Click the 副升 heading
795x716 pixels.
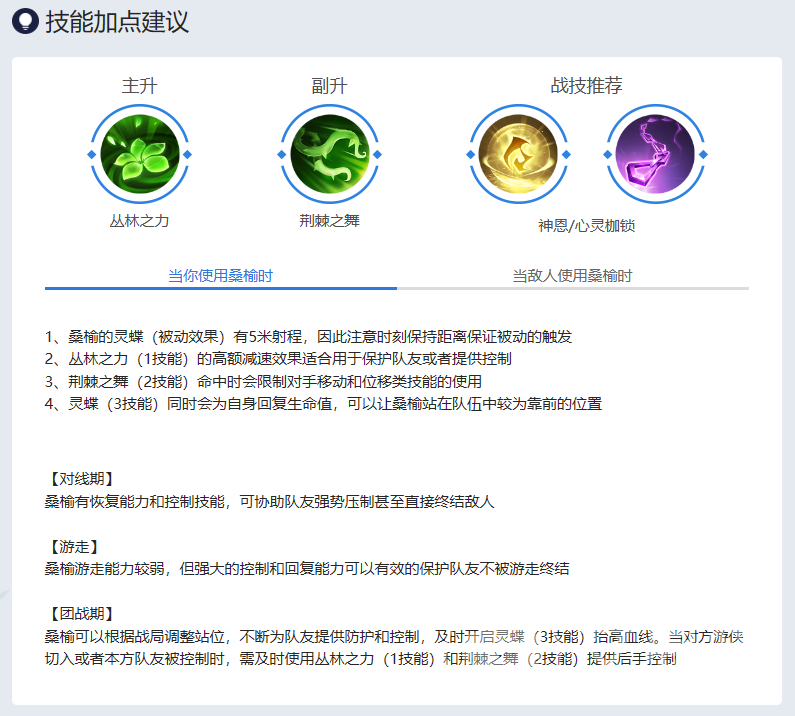point(329,86)
